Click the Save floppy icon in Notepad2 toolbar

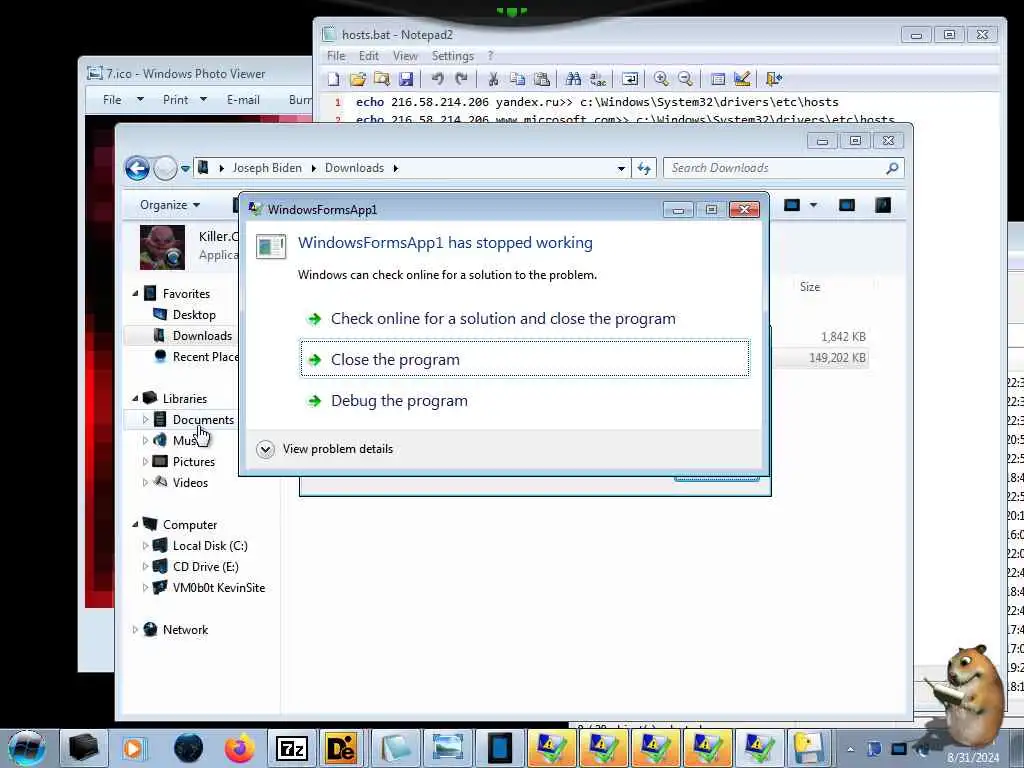[406, 79]
